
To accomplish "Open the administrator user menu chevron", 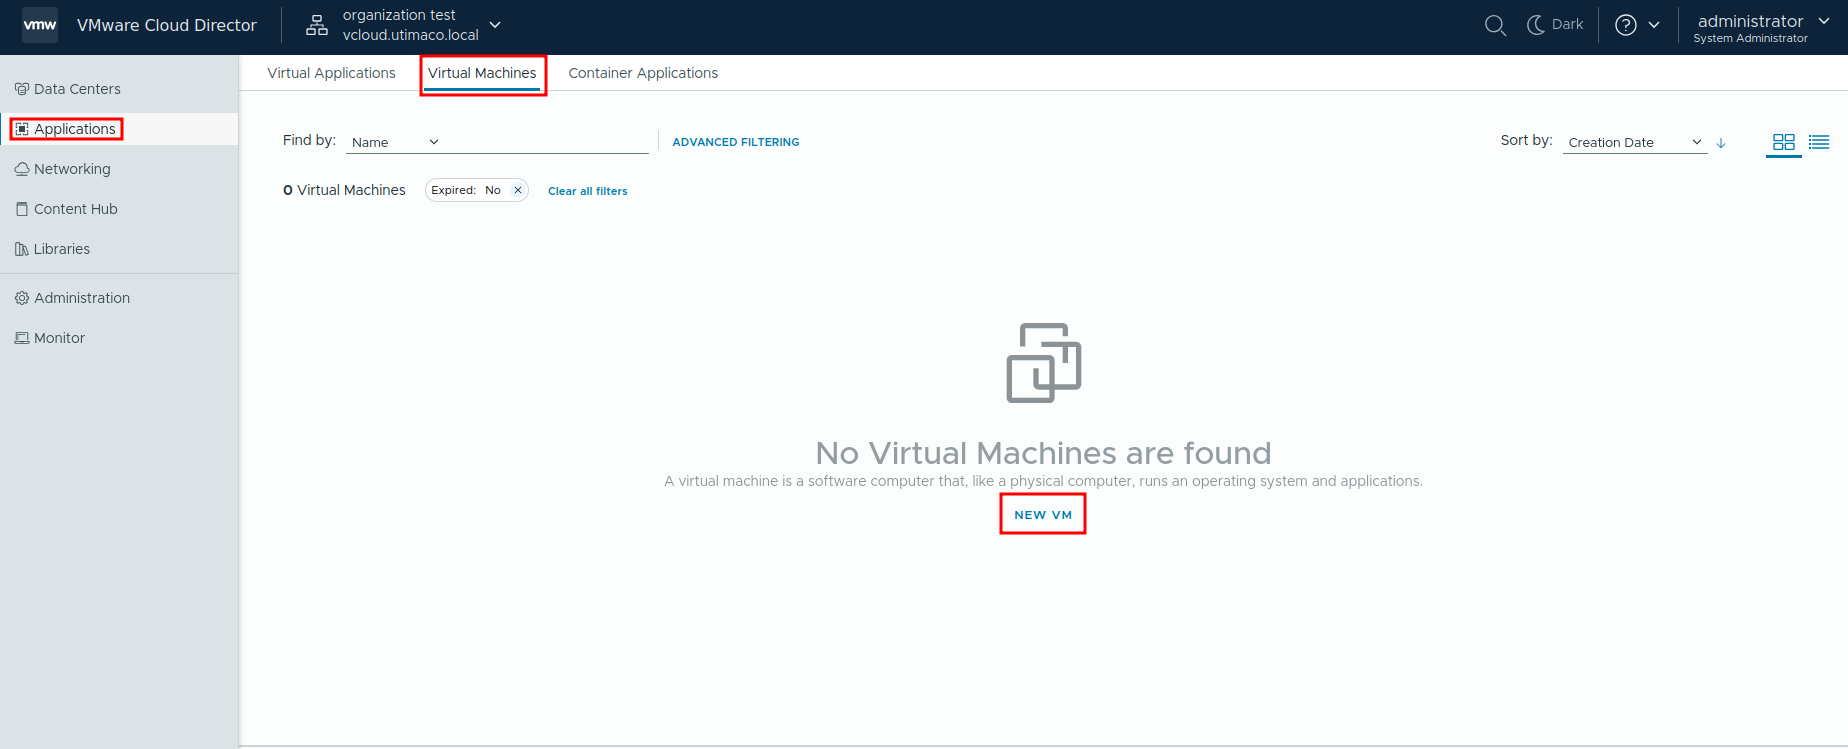I will (x=1824, y=21).
